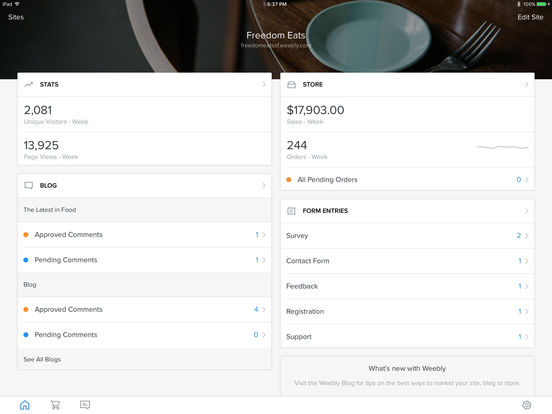
Task: Tap the Blog header speech bubble icon
Action: [29, 186]
